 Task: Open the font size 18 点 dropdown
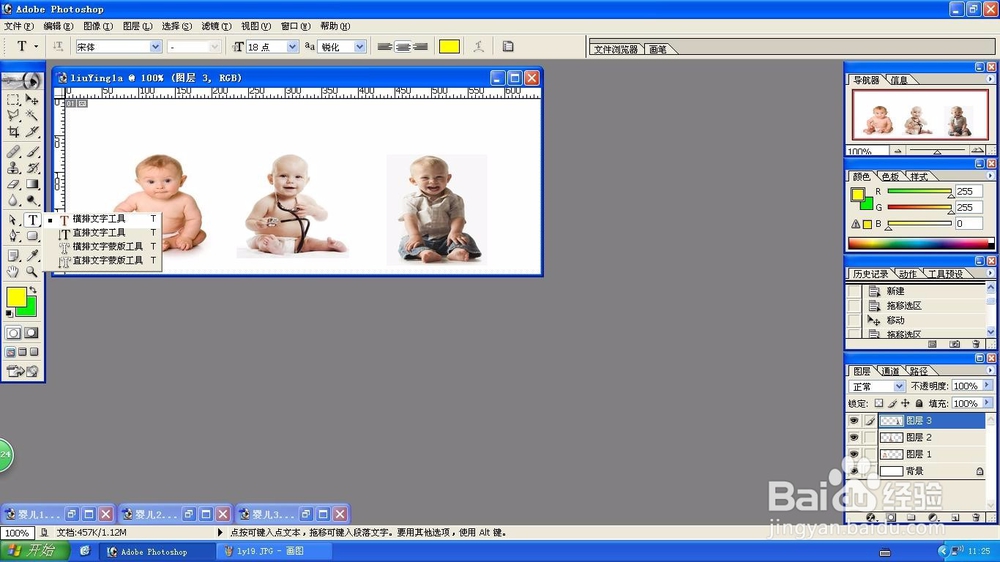click(292, 47)
